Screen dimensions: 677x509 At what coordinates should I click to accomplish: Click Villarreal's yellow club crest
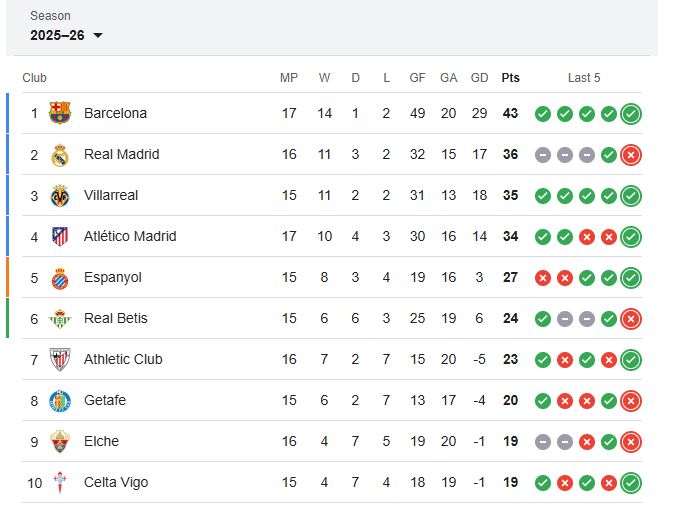tap(60, 195)
